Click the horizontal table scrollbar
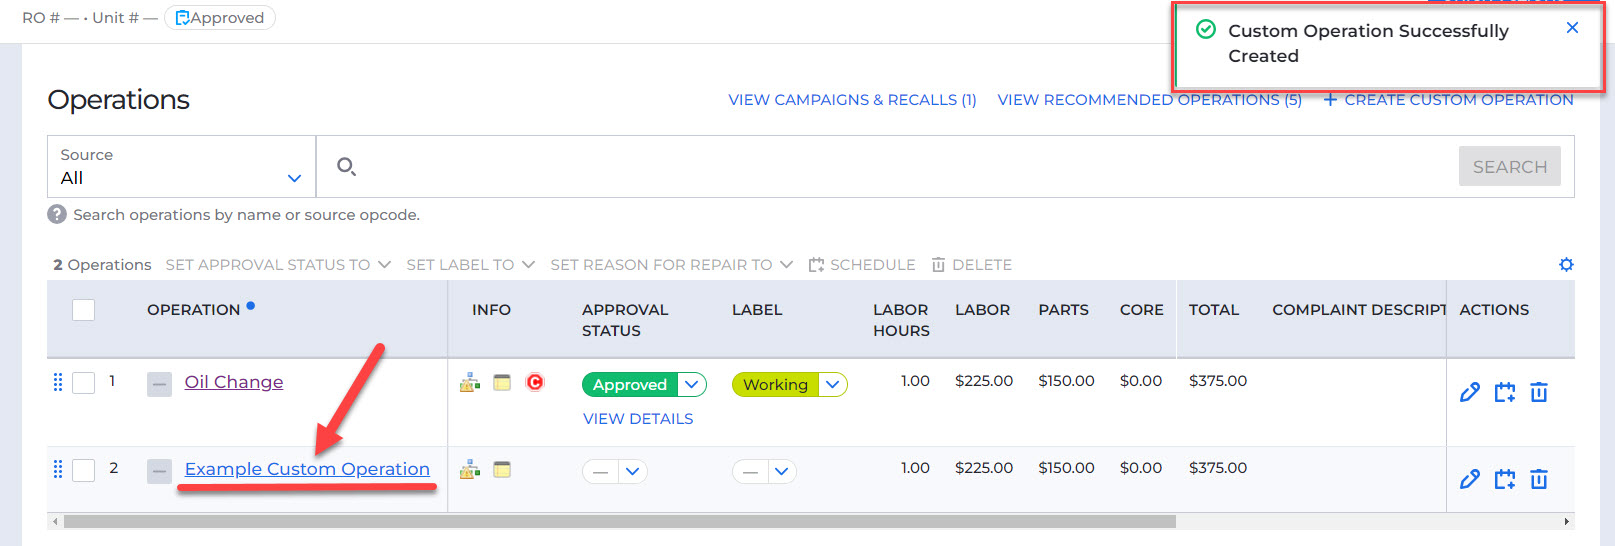The width and height of the screenshot is (1615, 546). (x=620, y=521)
